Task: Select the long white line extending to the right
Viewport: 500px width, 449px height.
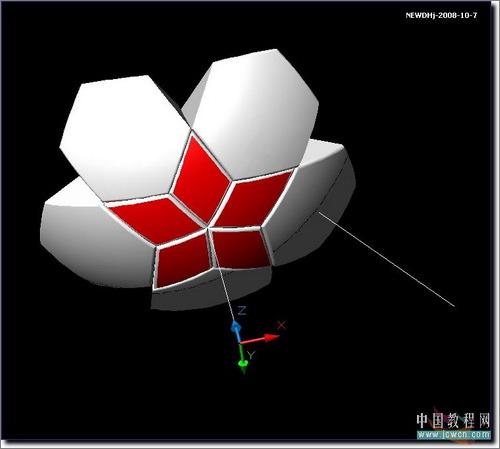Action: click(x=386, y=259)
